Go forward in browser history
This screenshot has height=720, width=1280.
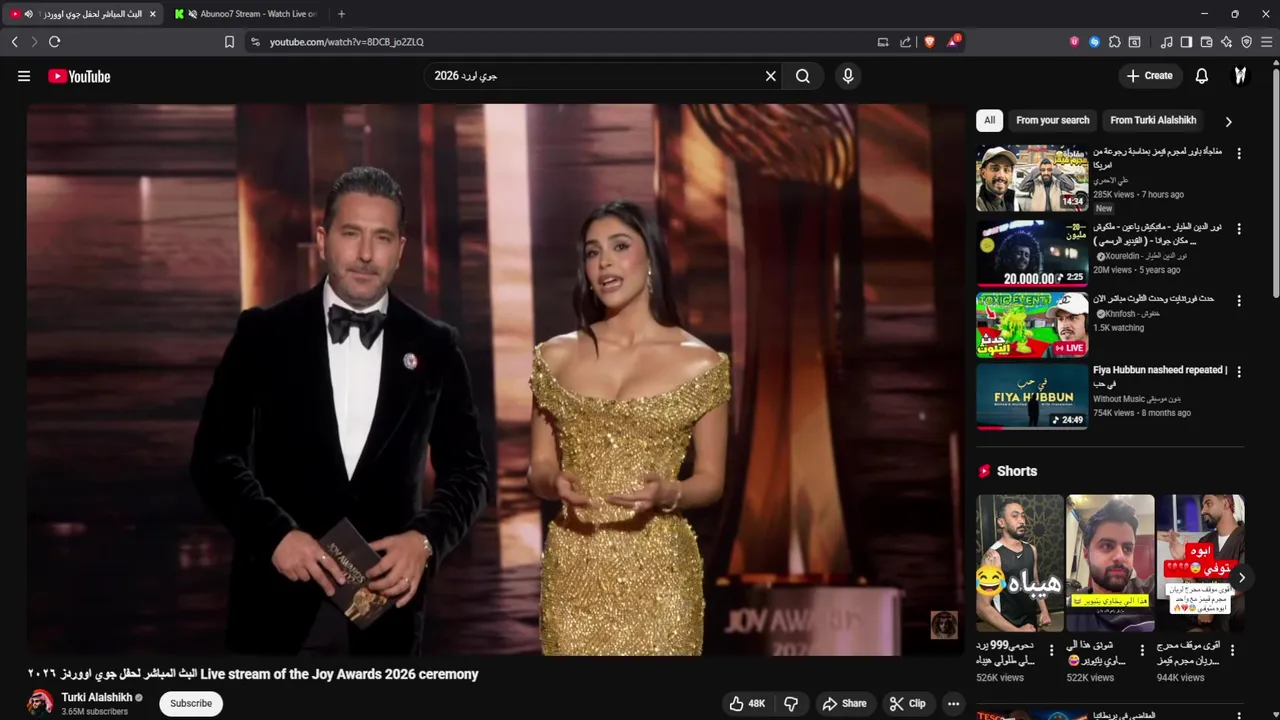(34, 42)
